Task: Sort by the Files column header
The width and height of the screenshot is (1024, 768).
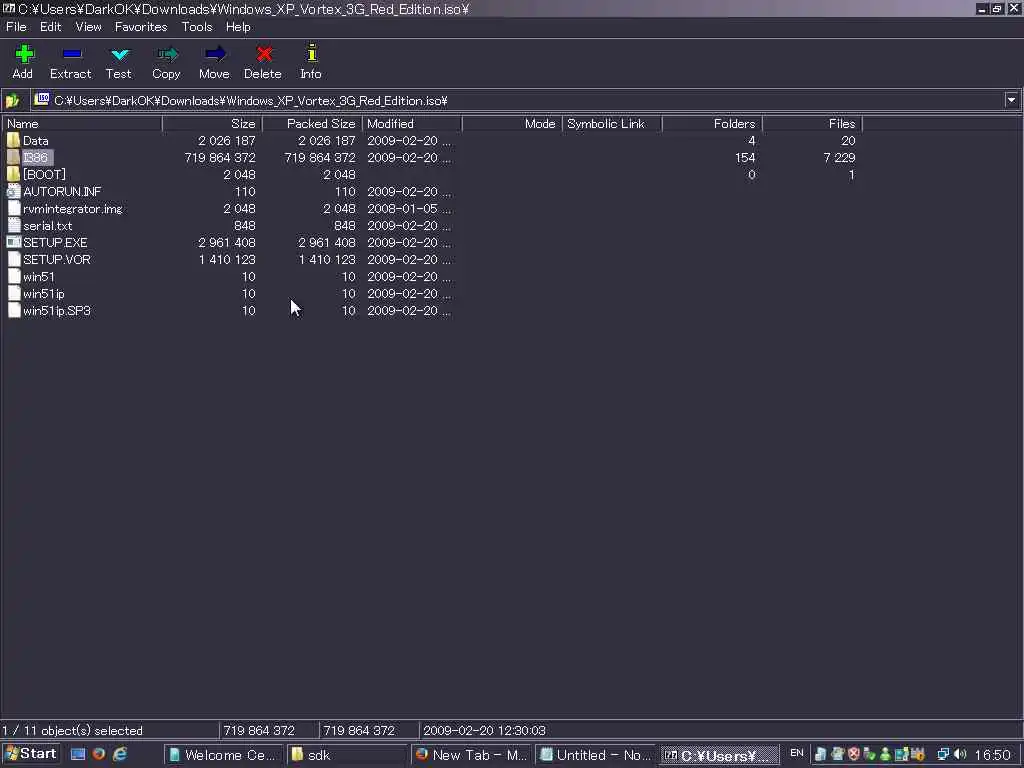Action: tap(812, 123)
